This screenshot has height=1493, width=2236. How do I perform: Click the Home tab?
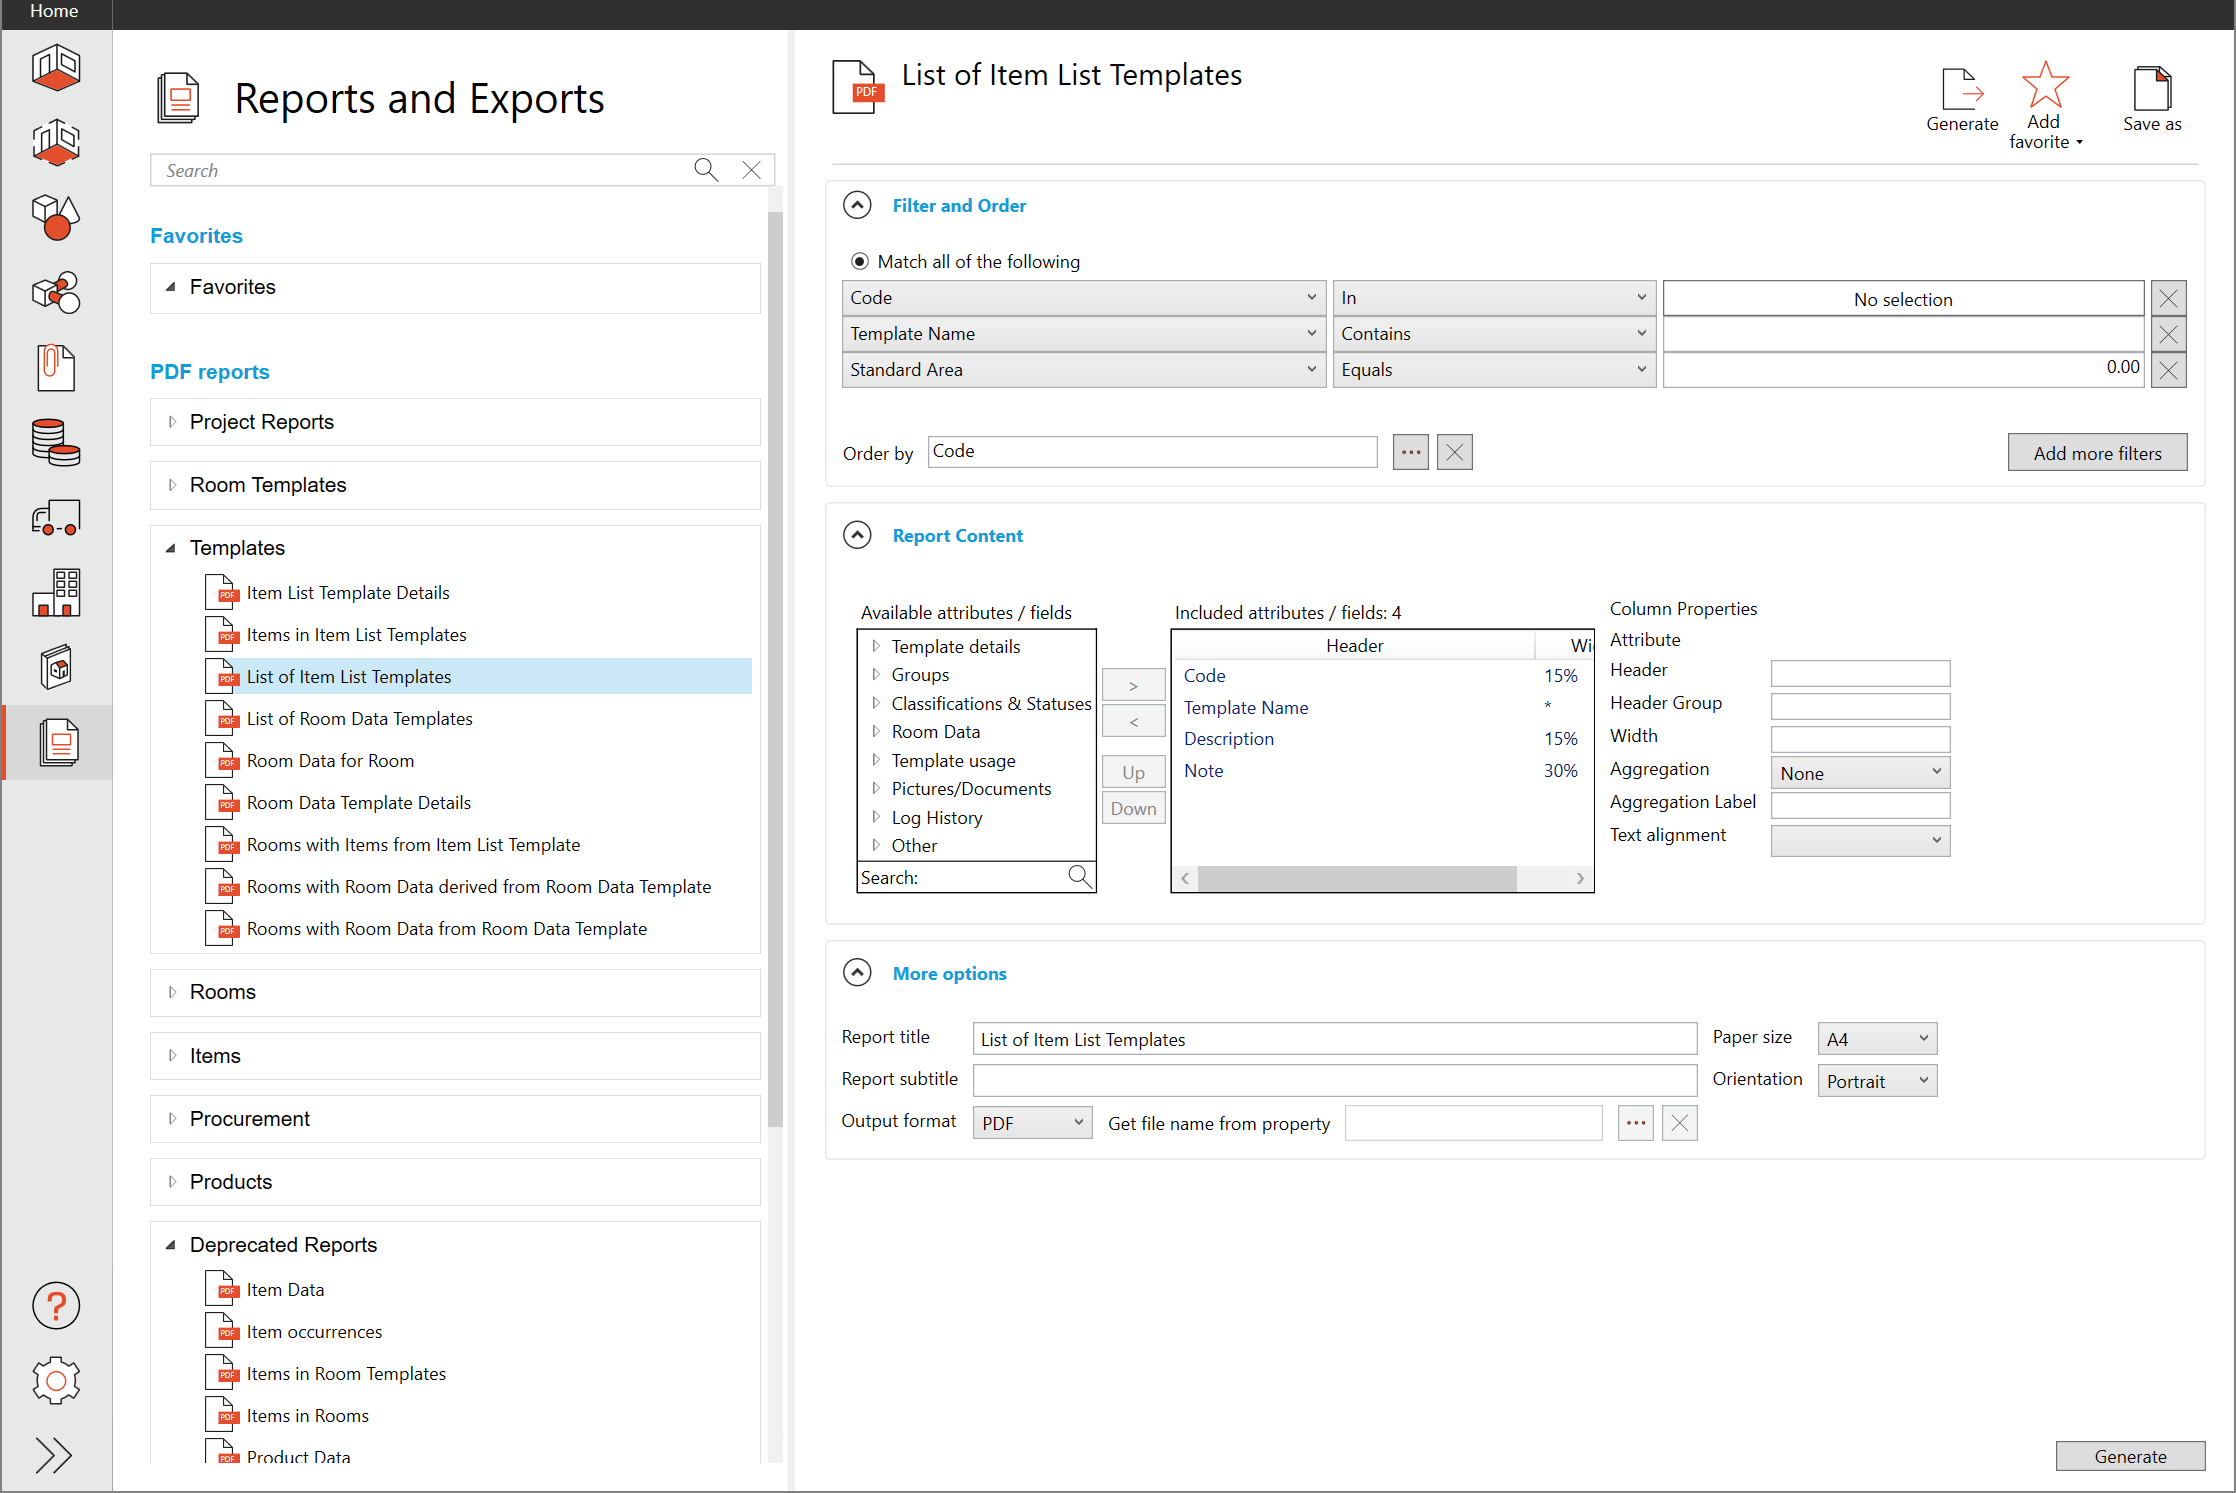(x=54, y=11)
